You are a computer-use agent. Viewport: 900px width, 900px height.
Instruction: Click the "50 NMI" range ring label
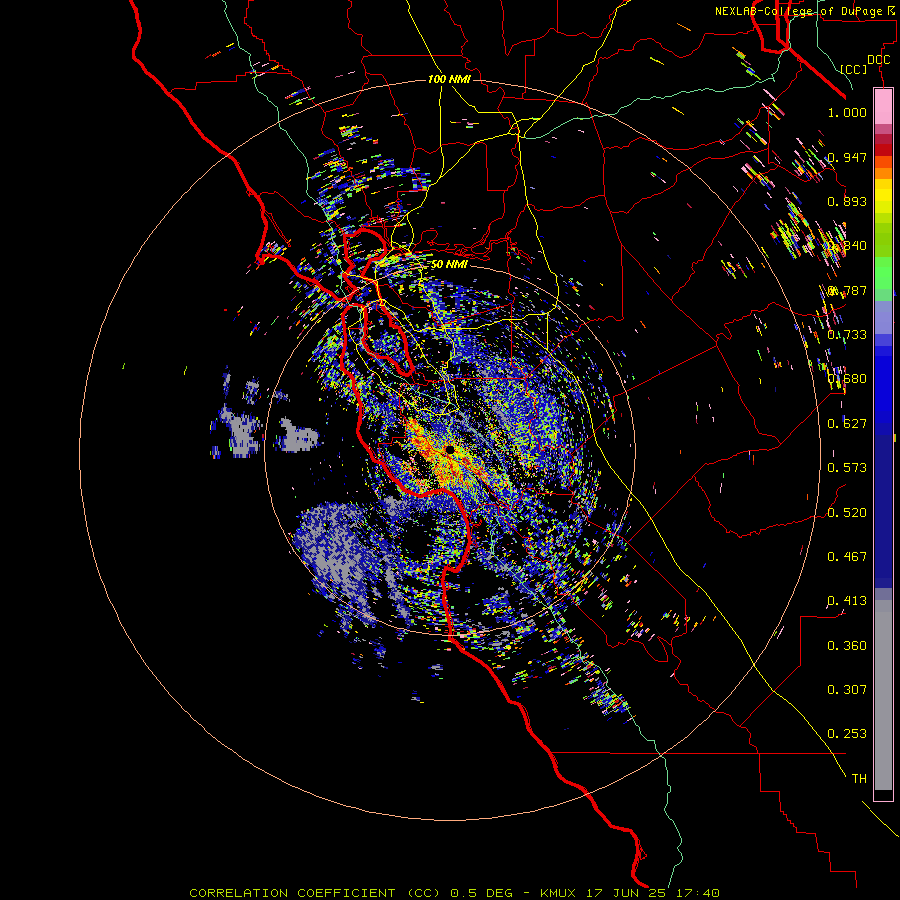pyautogui.click(x=449, y=265)
